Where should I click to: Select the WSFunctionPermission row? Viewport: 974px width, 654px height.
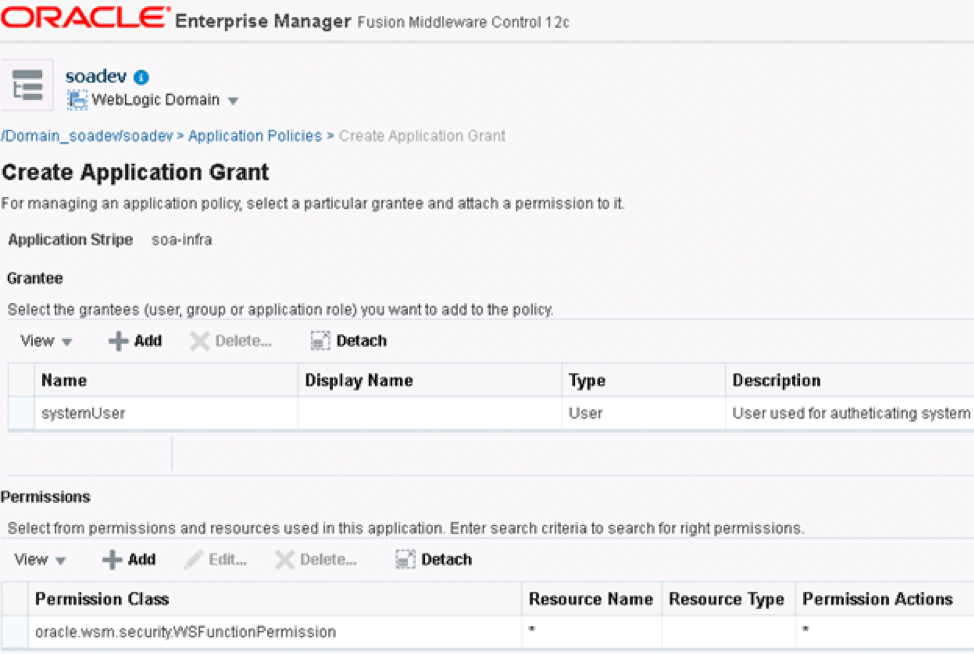[x=185, y=632]
